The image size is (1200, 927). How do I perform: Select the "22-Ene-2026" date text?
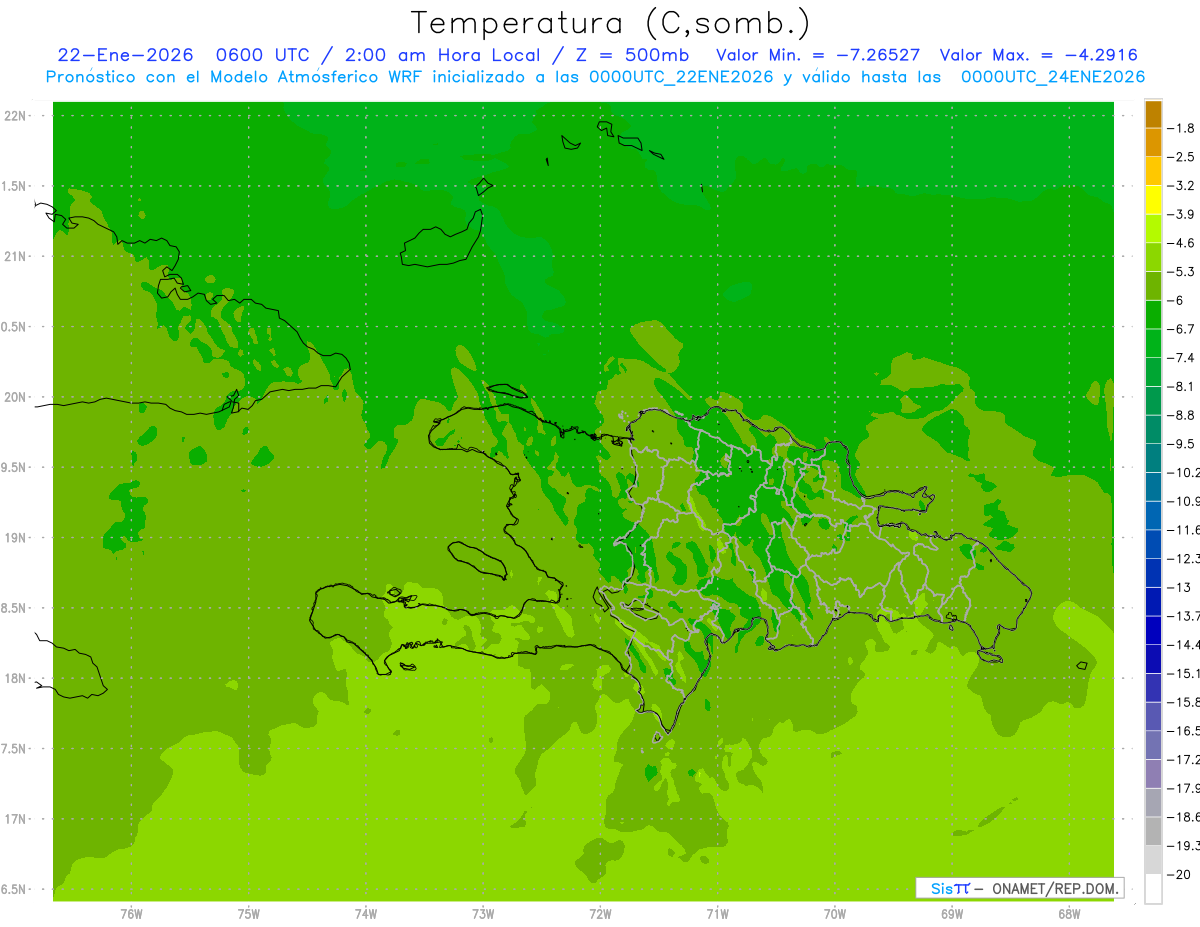(x=123, y=55)
